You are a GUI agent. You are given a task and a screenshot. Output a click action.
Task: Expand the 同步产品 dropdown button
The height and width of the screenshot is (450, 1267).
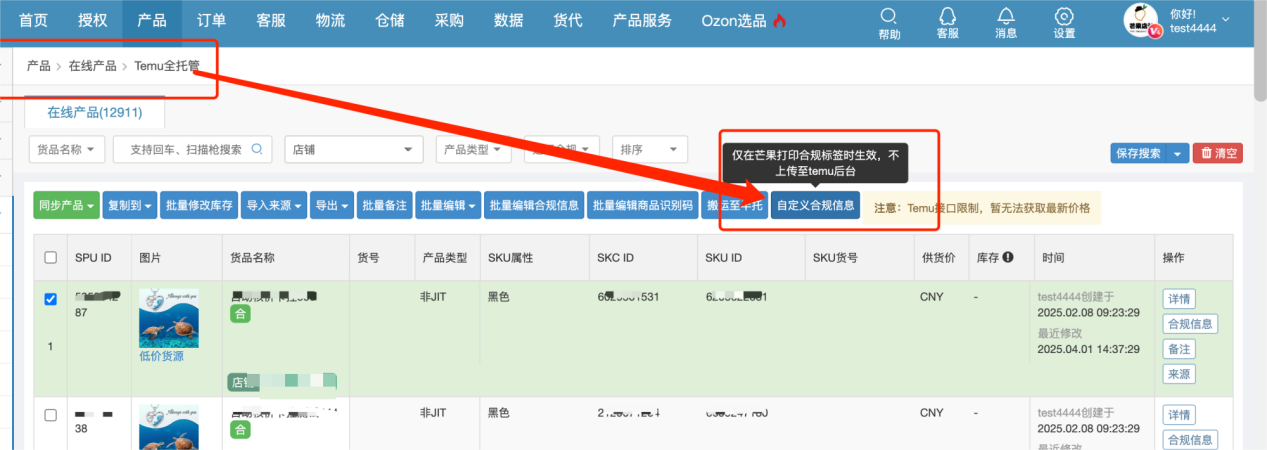(x=67, y=205)
